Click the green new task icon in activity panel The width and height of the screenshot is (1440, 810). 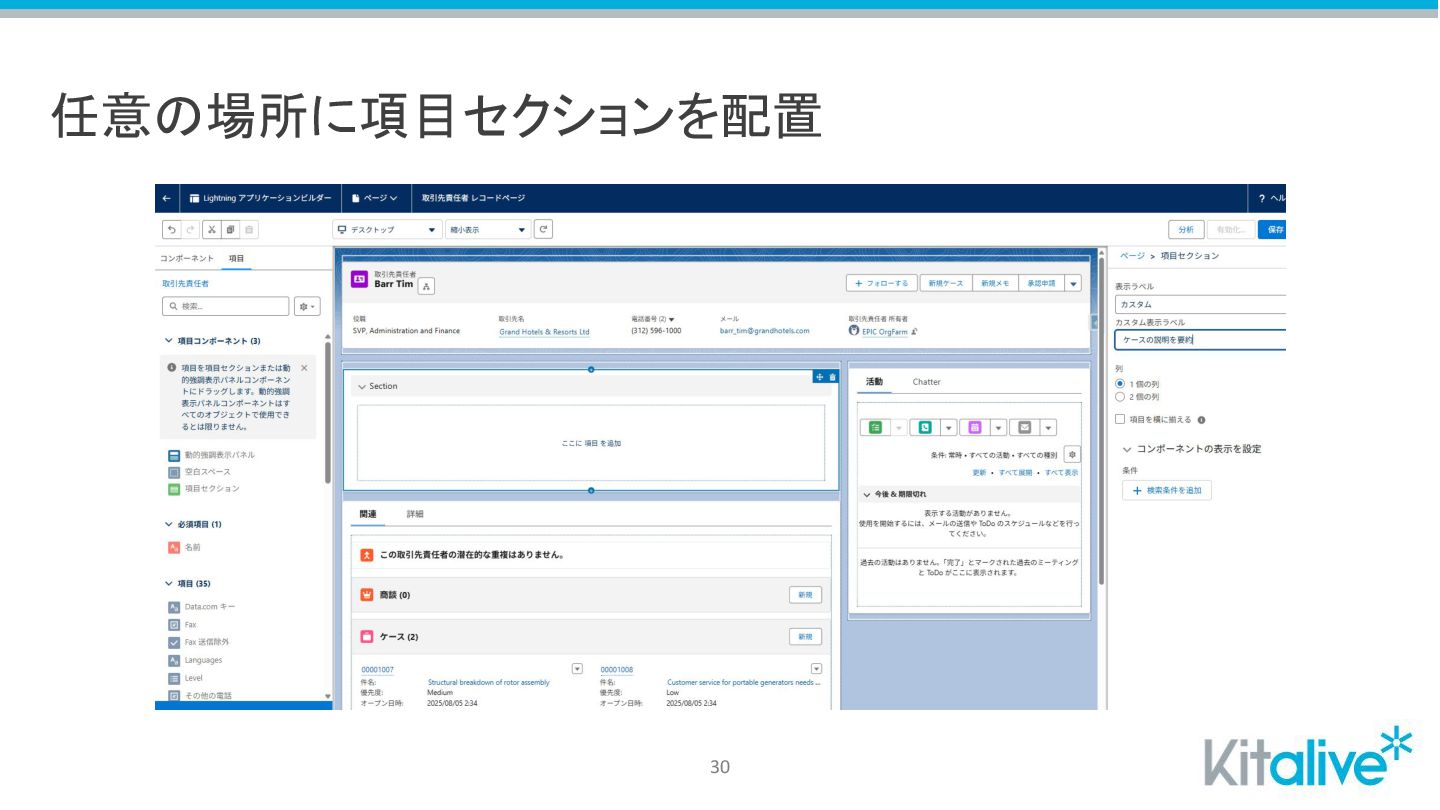click(x=876, y=427)
